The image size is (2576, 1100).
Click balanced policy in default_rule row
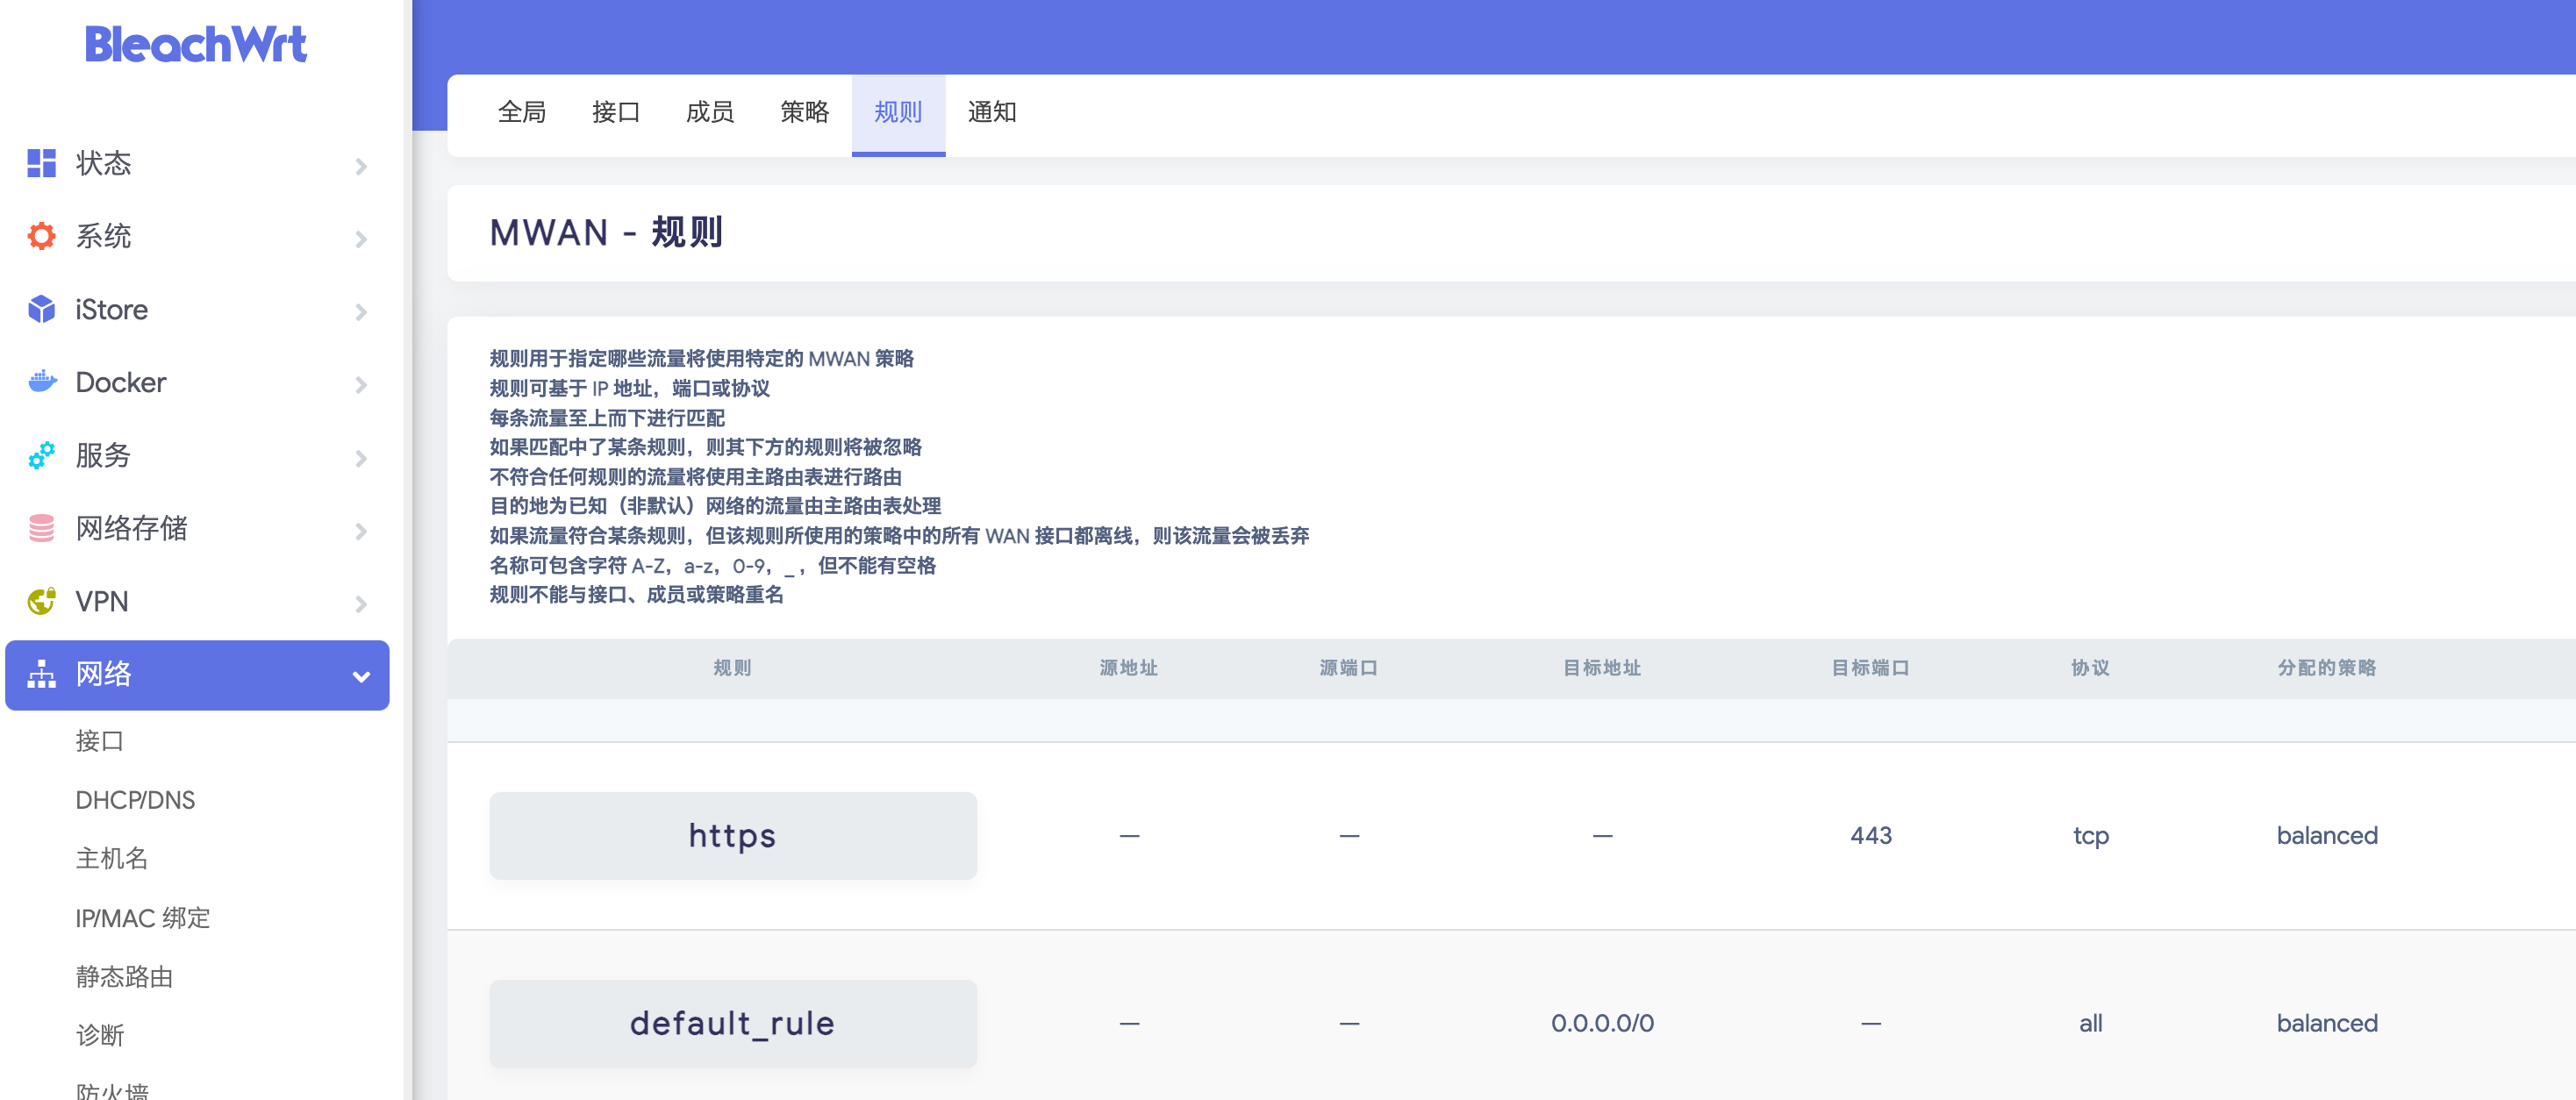2327,1024
